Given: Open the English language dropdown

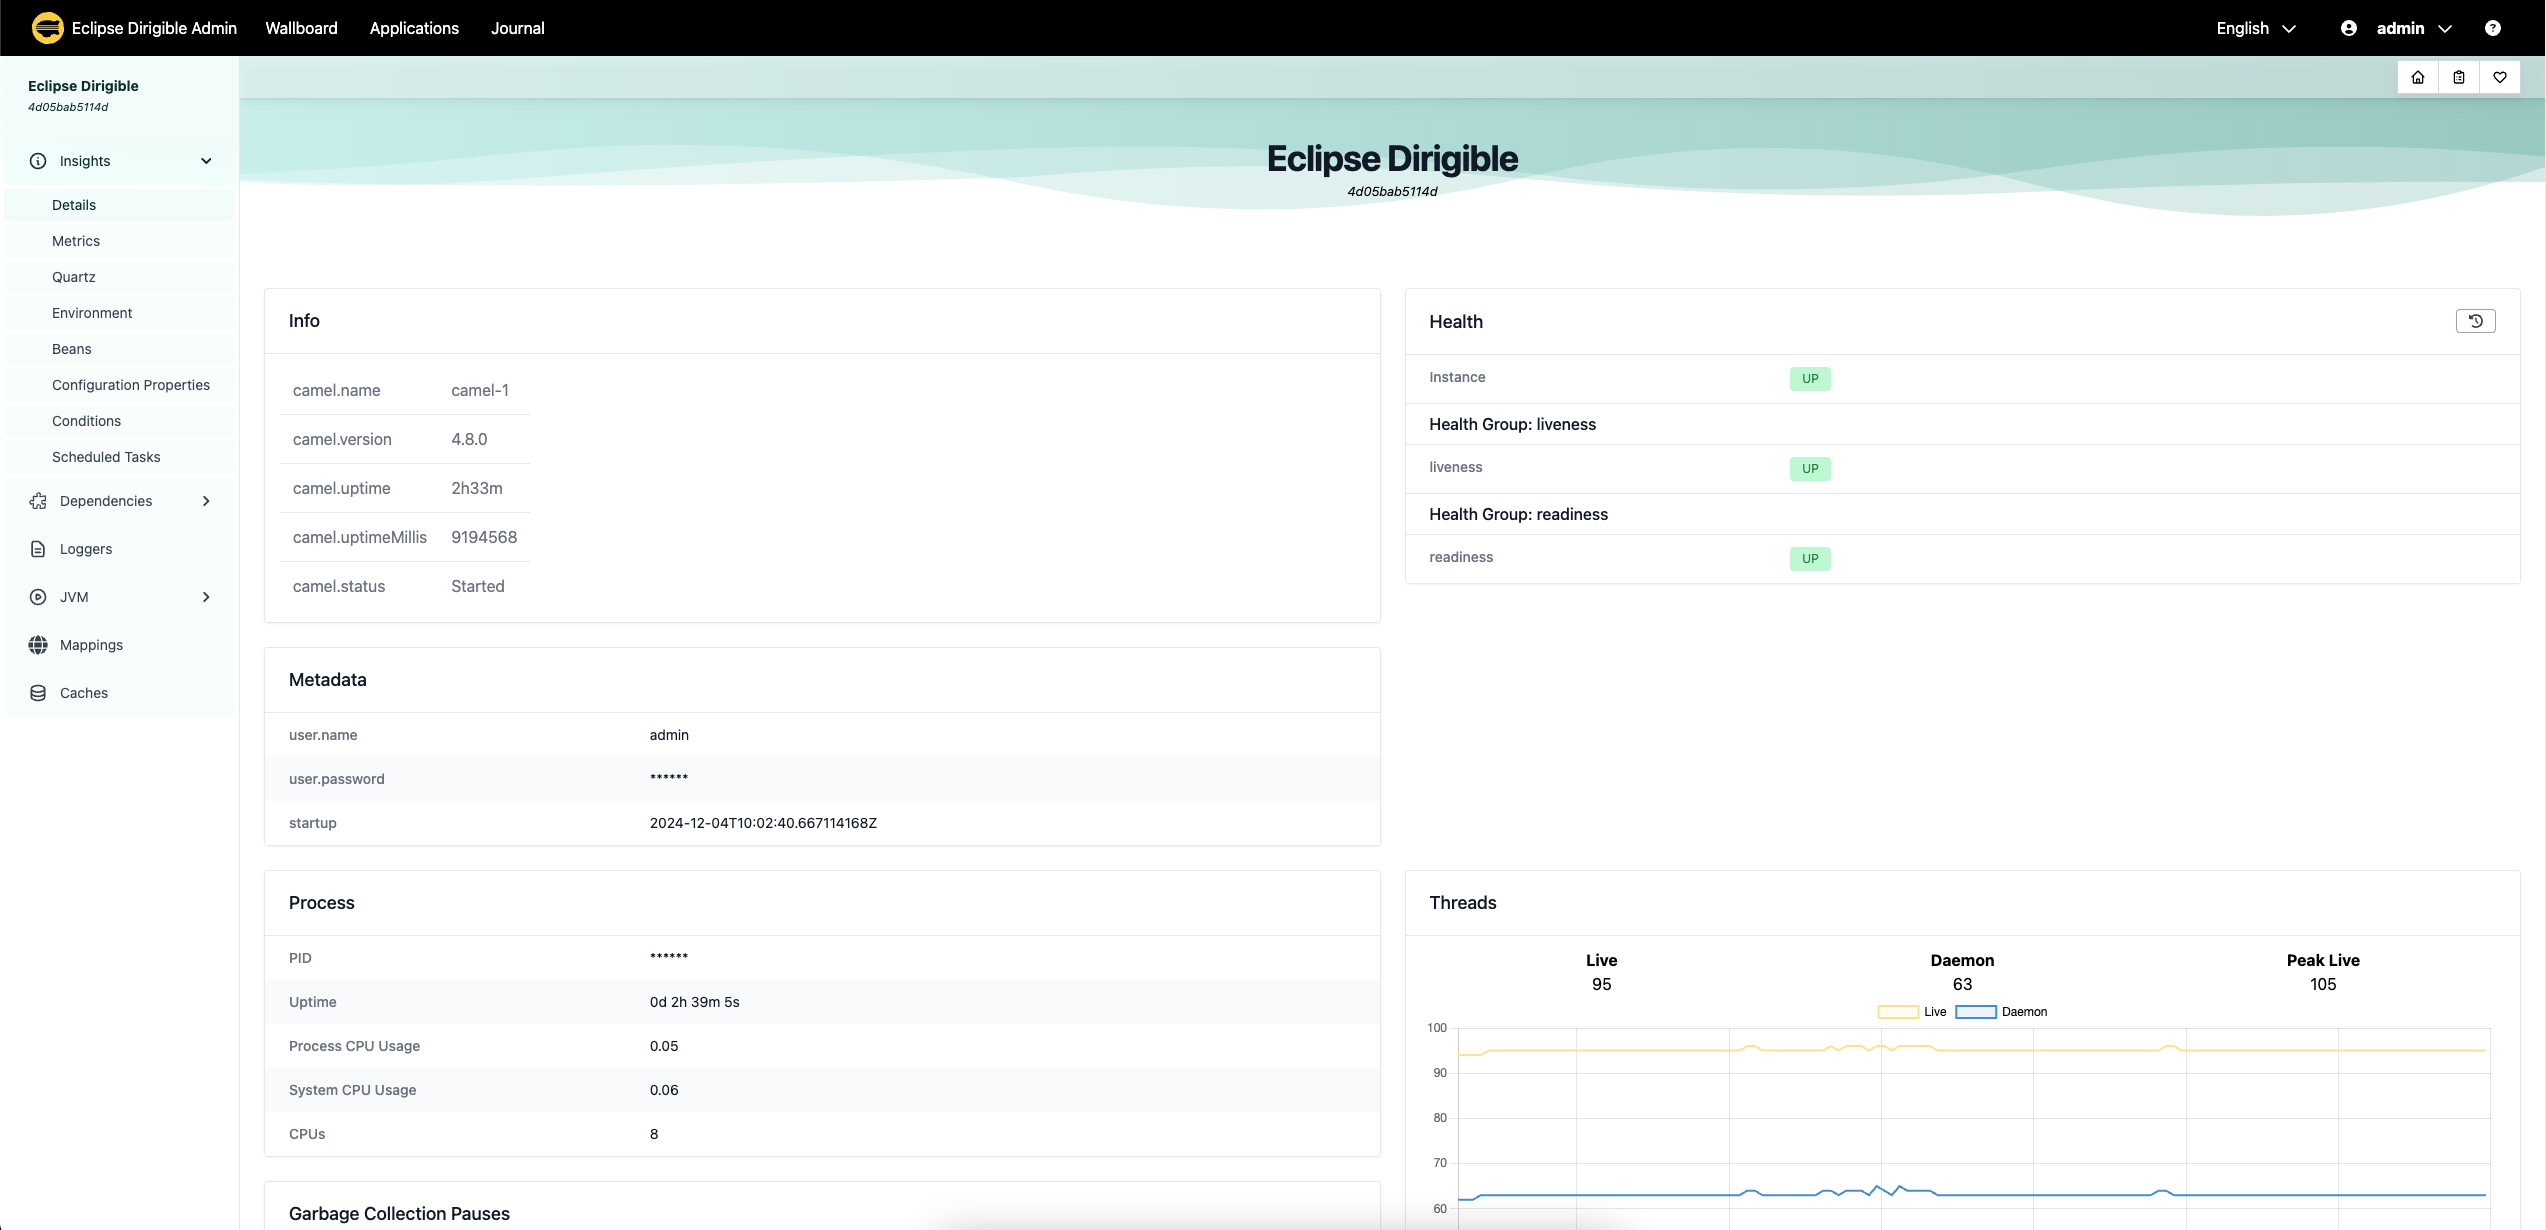Looking at the screenshot, I should tap(2256, 28).
